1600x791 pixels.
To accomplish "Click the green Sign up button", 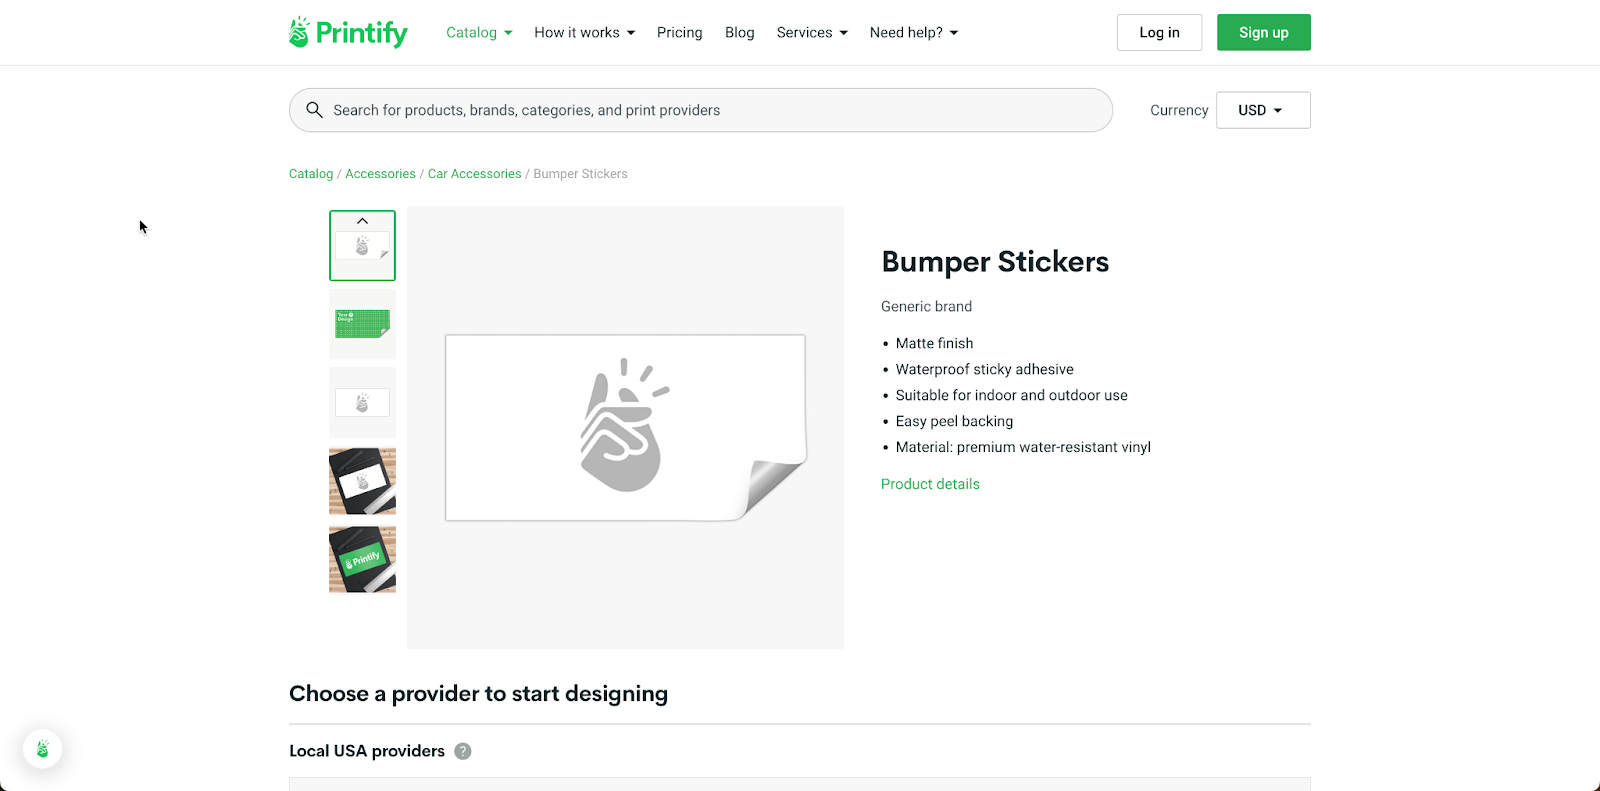I will tap(1264, 32).
